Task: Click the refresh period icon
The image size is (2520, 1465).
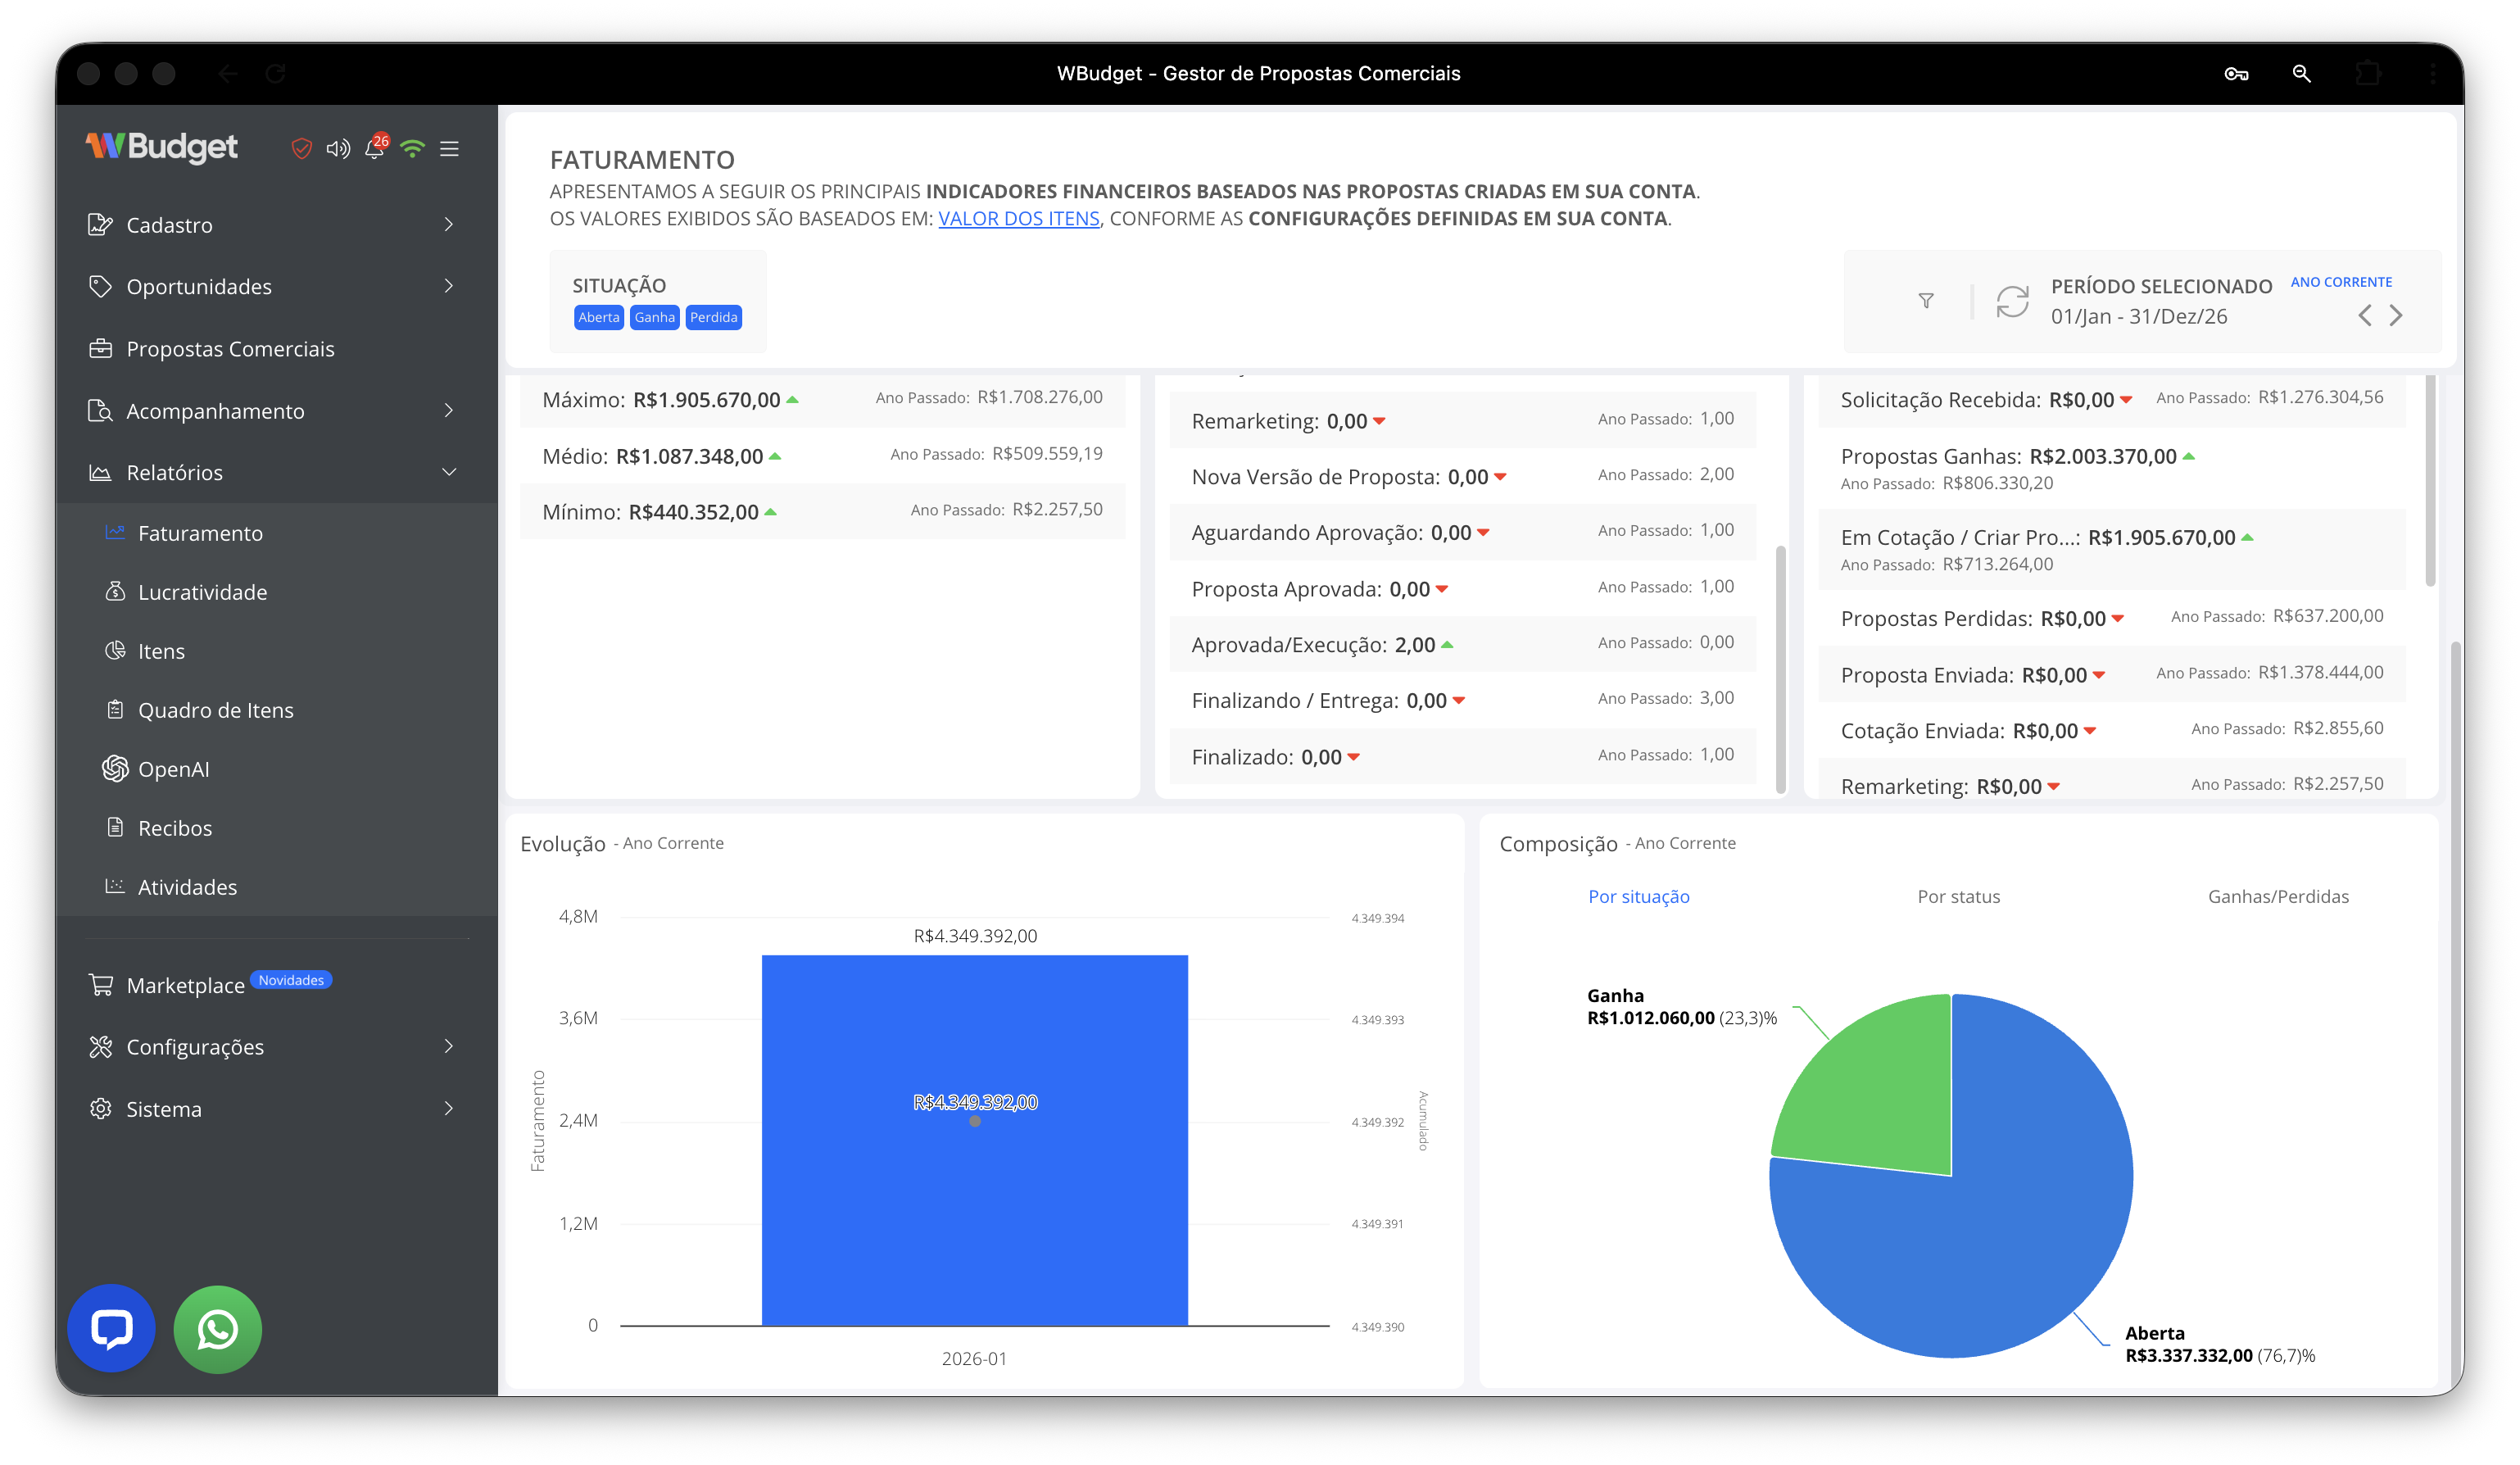Action: tap(2012, 301)
